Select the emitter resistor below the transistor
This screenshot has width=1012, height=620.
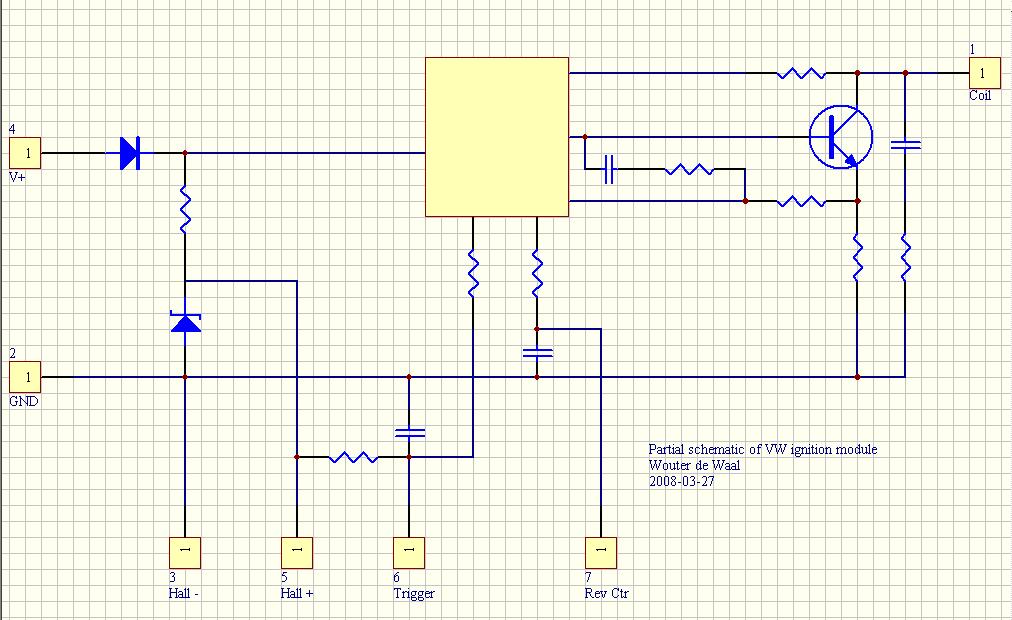click(857, 259)
